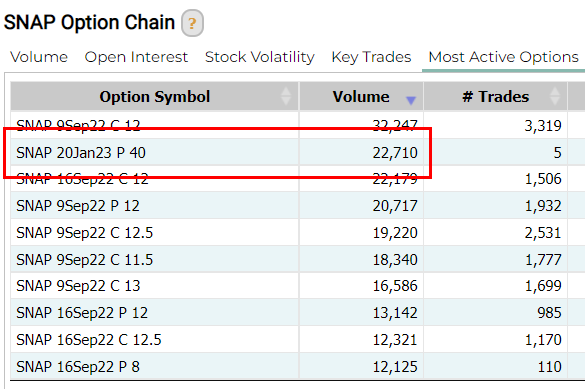Toggle Volume column descending sort arrow
The image size is (585, 389).
point(411,100)
